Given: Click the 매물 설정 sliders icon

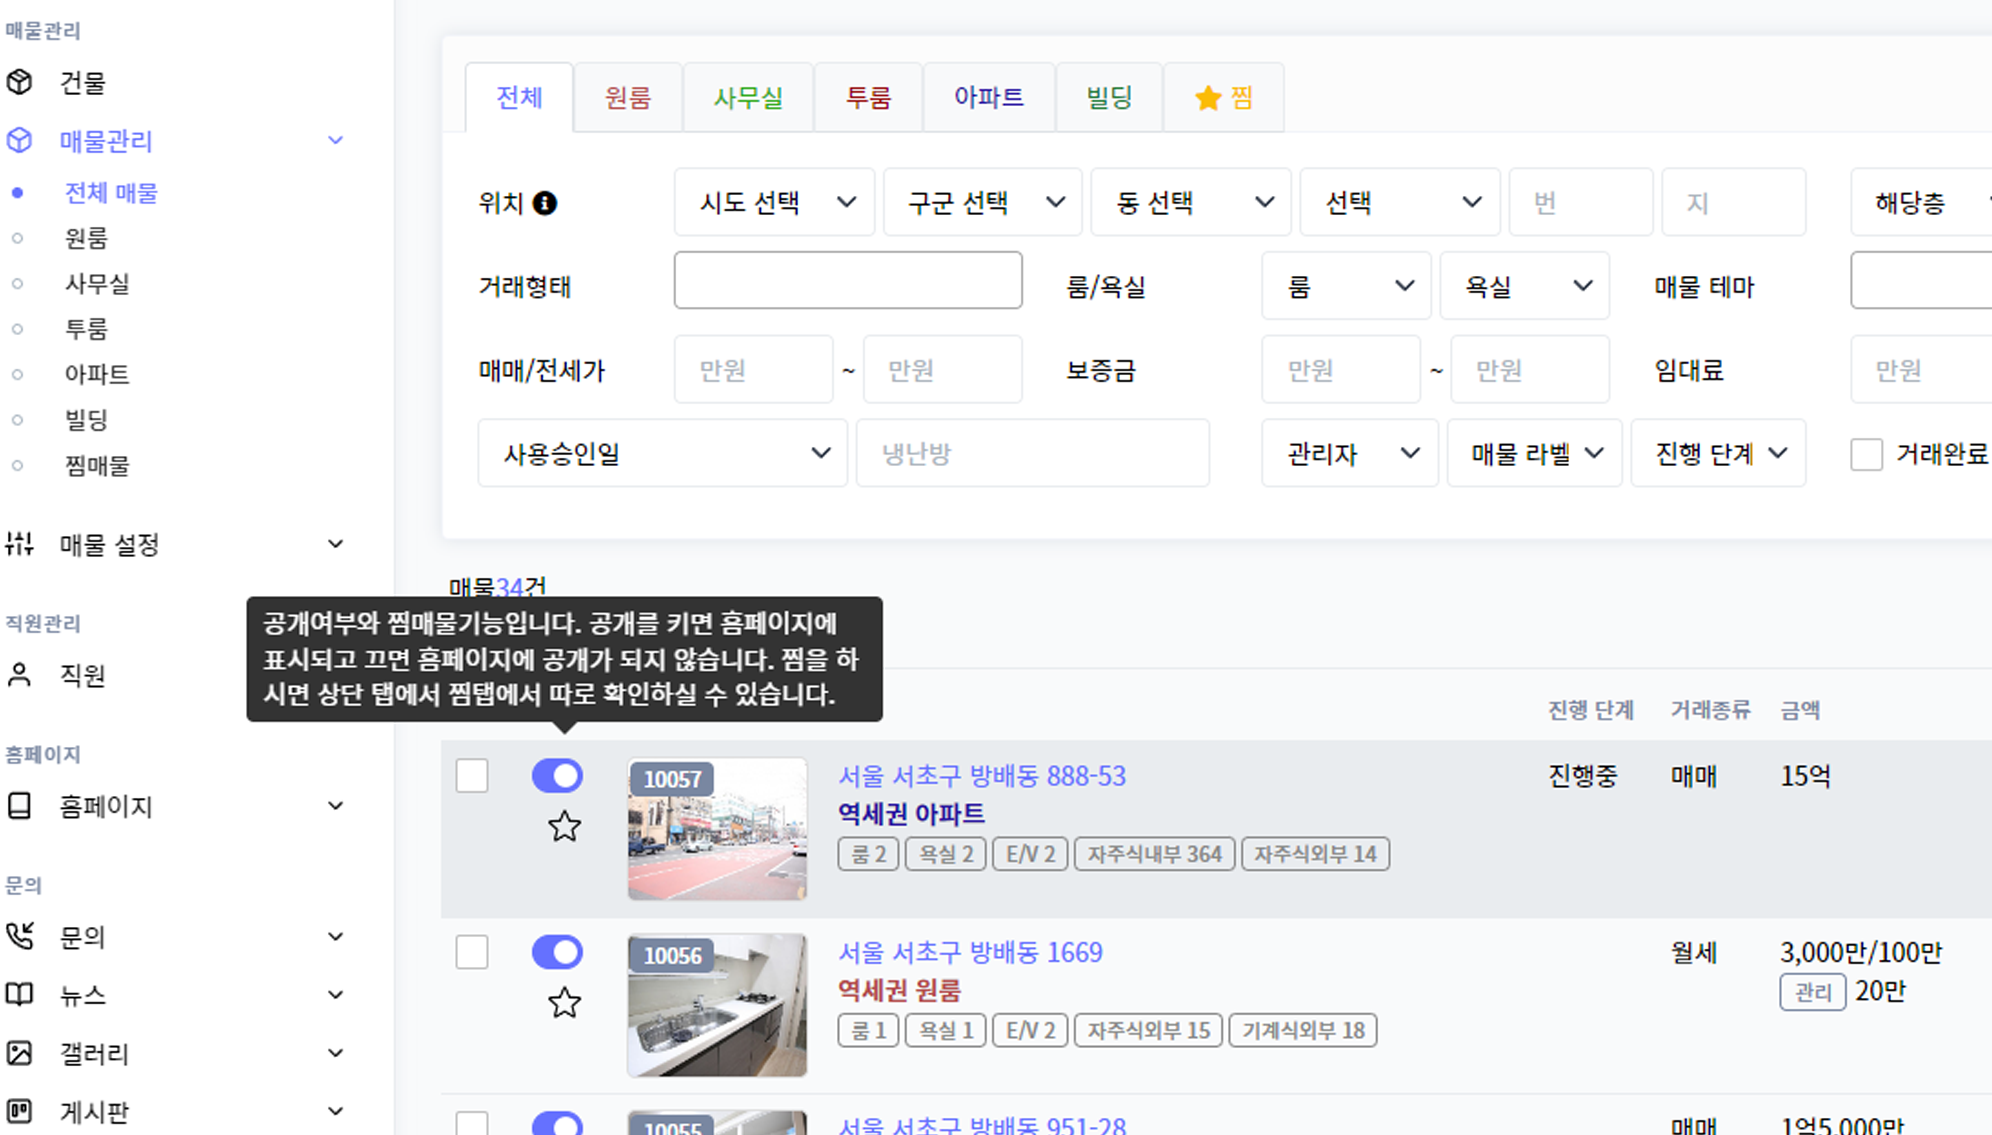Looking at the screenshot, I should coord(19,544).
